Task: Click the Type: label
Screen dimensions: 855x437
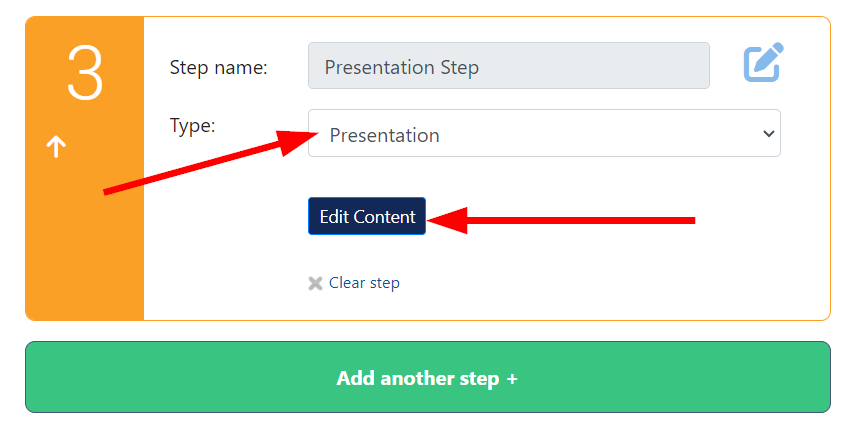Action: tap(192, 126)
